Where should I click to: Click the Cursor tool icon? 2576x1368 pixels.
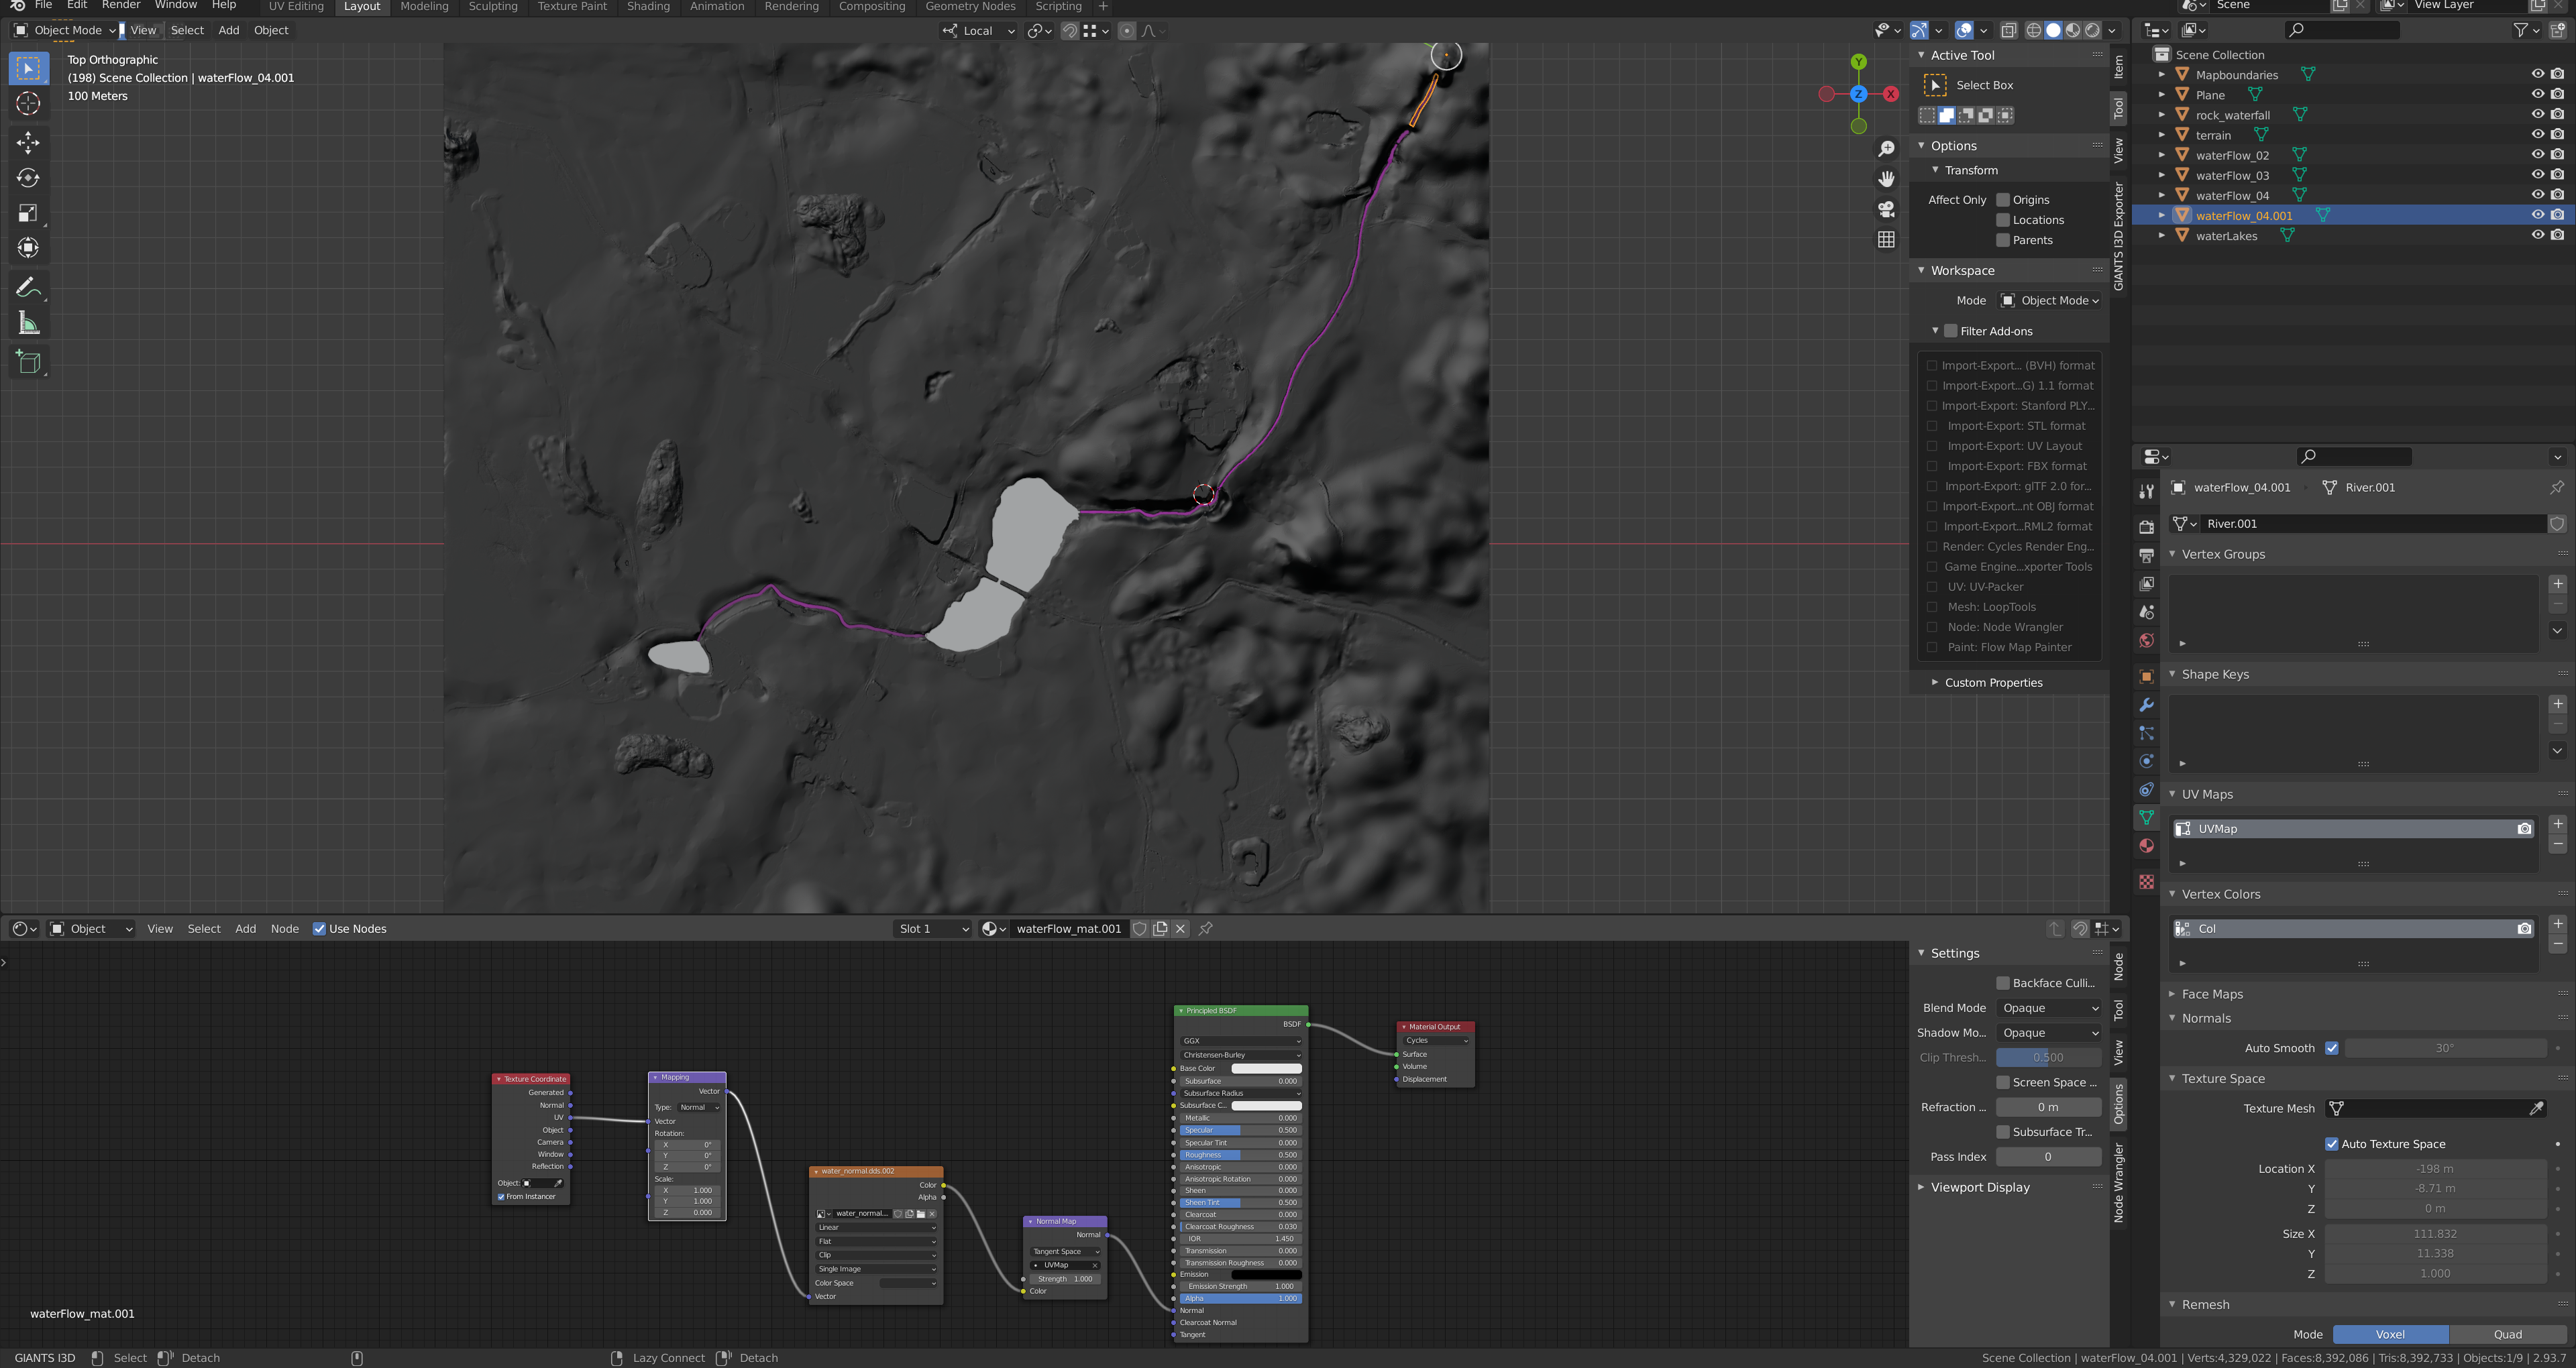[28, 104]
